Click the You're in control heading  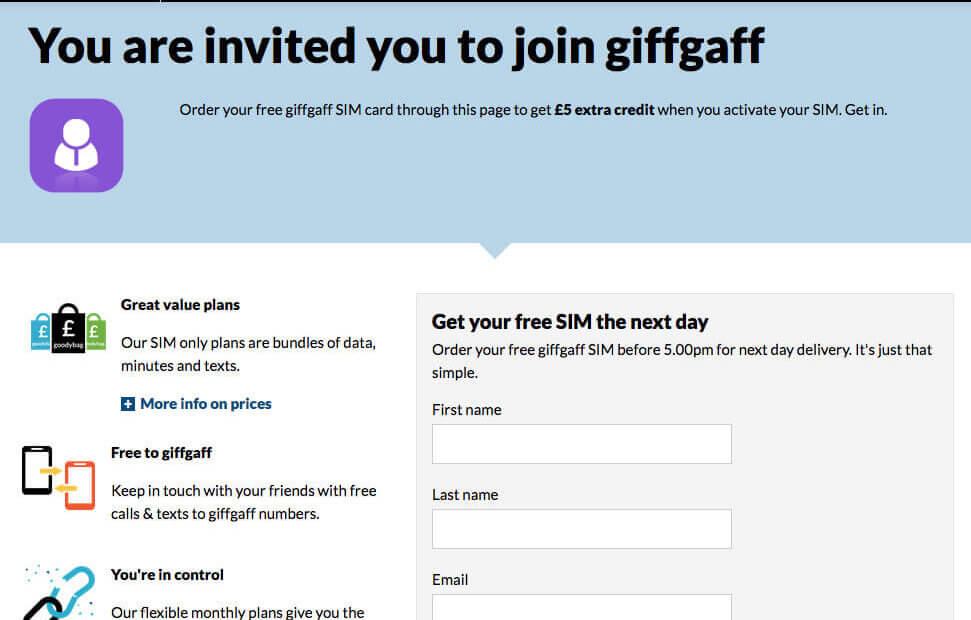tap(167, 575)
